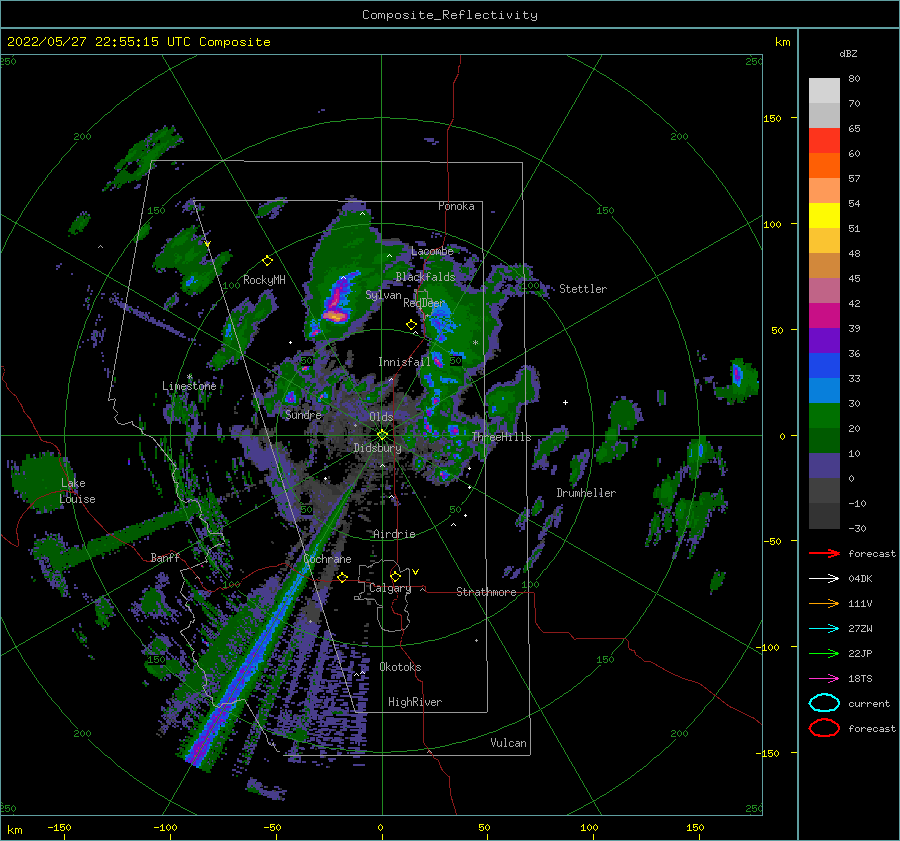
Task: Pick the red 60-65 dBZ color swatch
Action: pyautogui.click(x=824, y=140)
